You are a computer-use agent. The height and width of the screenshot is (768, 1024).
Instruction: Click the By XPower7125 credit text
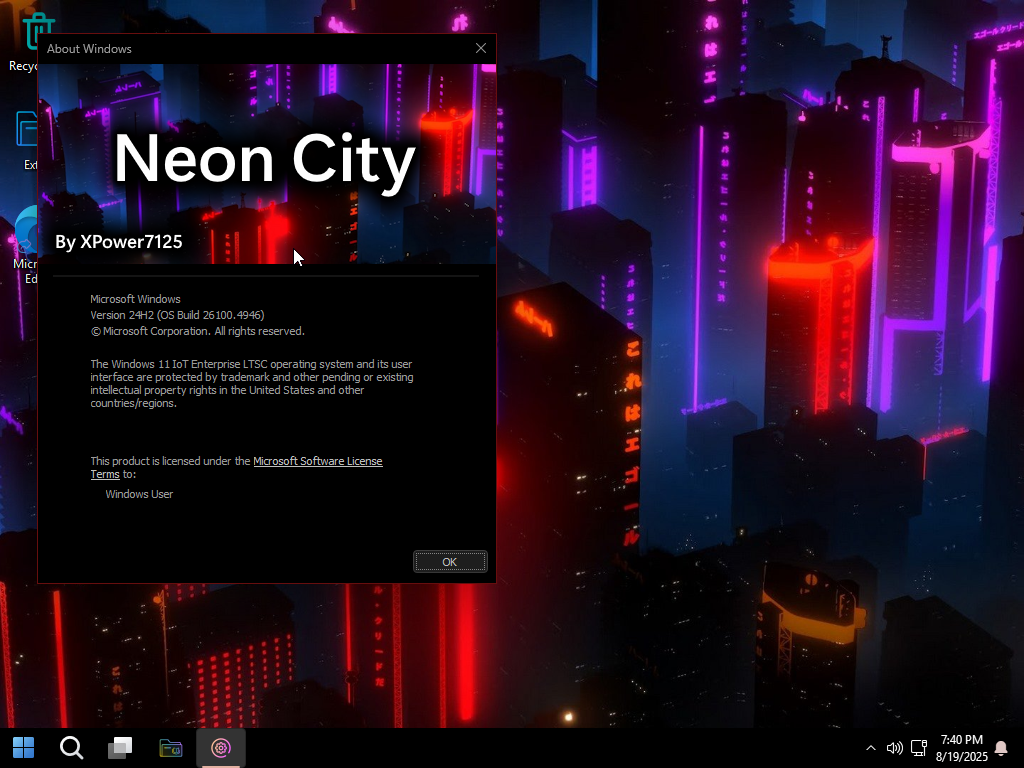tap(119, 242)
